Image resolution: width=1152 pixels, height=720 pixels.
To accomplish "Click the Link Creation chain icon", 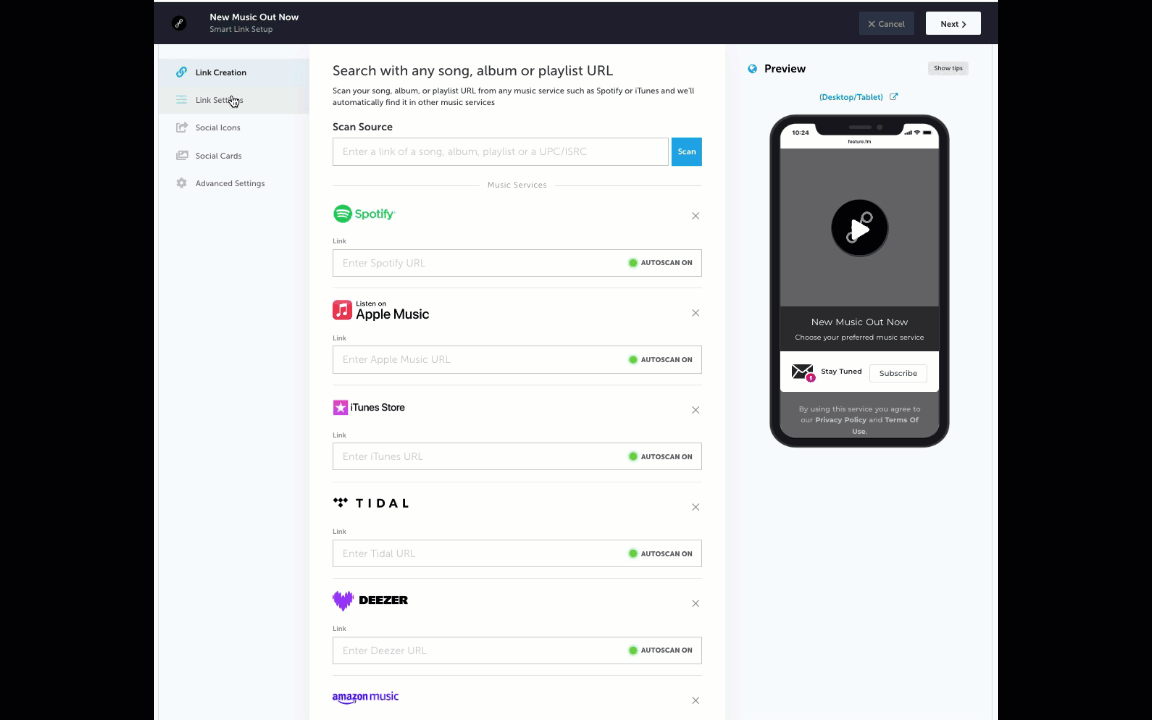I will tap(181, 72).
